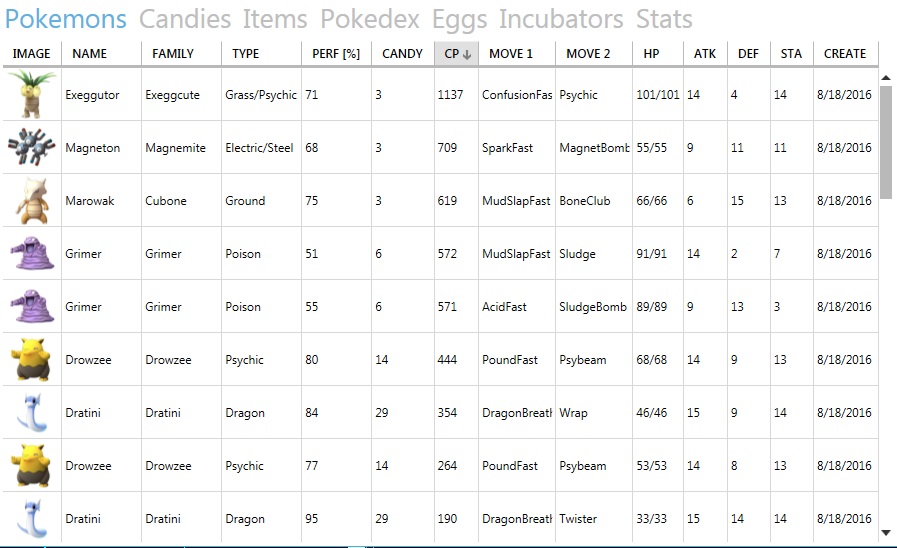Click the Drowzee image with CP 444
Screen dimensions: 897x548
(32, 359)
